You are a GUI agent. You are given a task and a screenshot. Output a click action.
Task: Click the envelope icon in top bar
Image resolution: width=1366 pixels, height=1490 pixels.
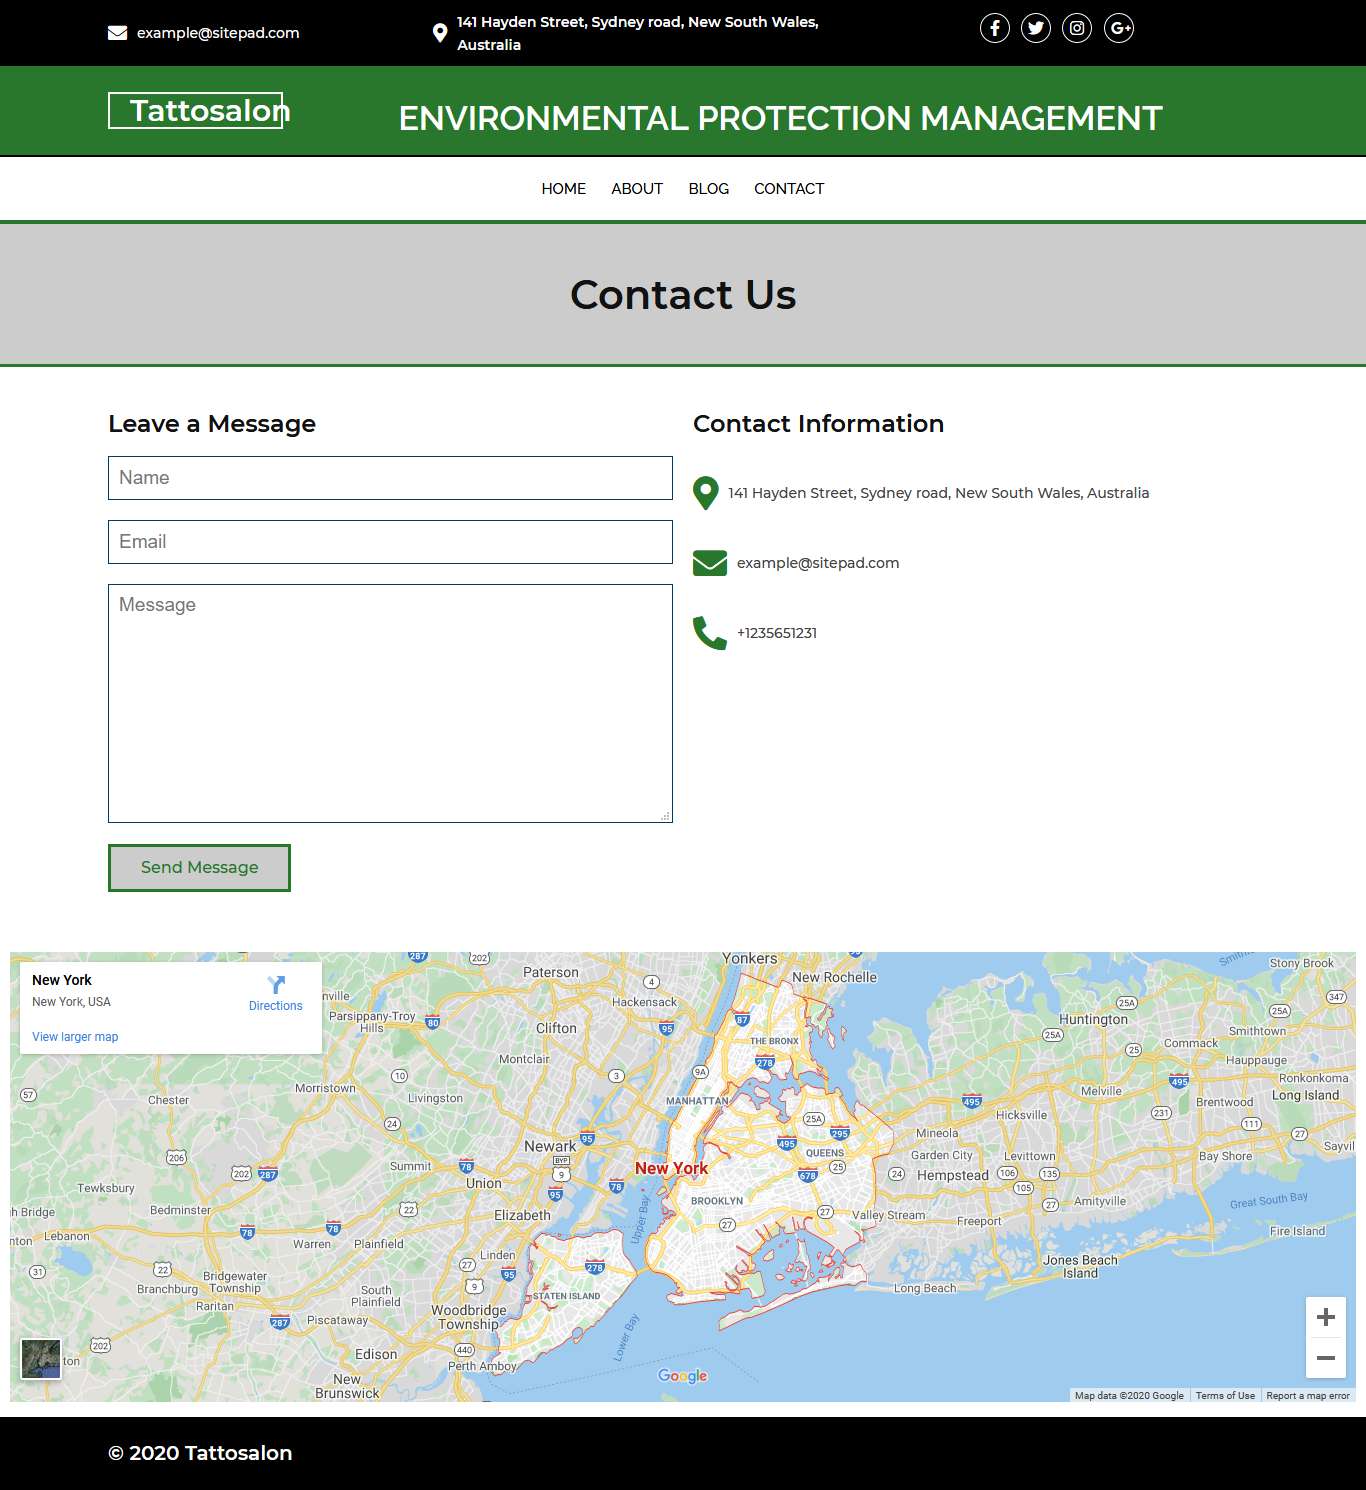117,33
